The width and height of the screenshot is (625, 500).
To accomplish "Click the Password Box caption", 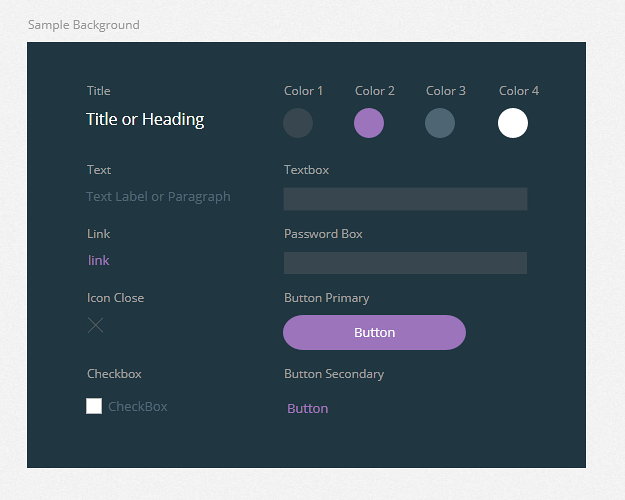I will 323,234.
